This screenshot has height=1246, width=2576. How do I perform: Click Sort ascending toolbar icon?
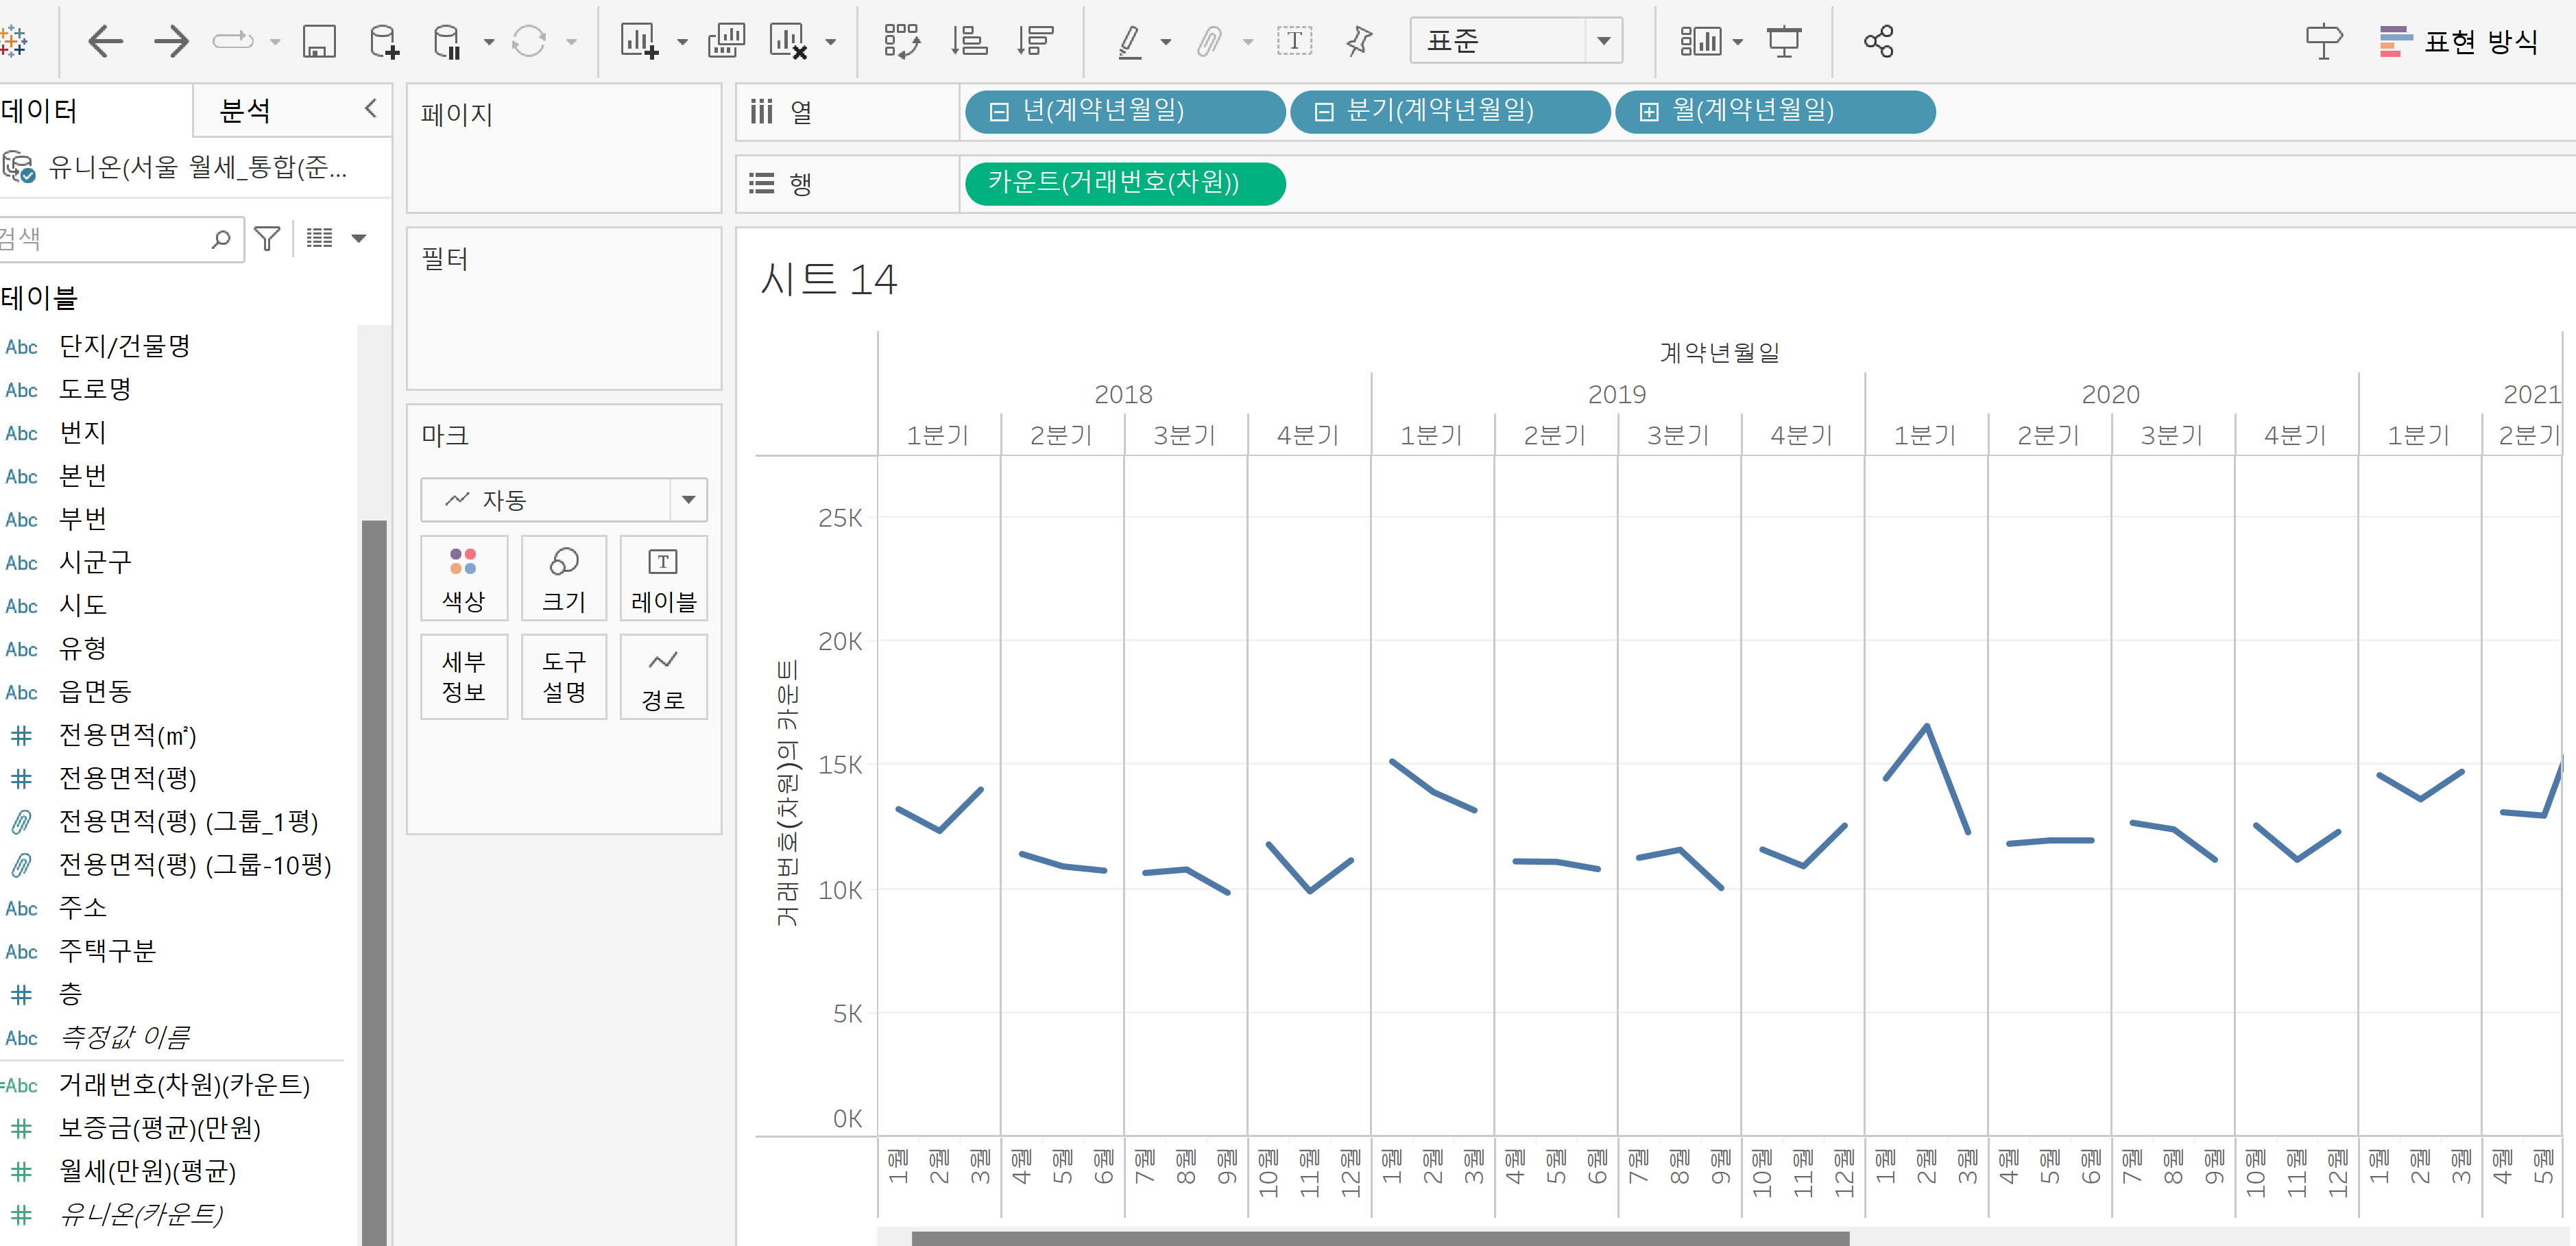(x=968, y=41)
